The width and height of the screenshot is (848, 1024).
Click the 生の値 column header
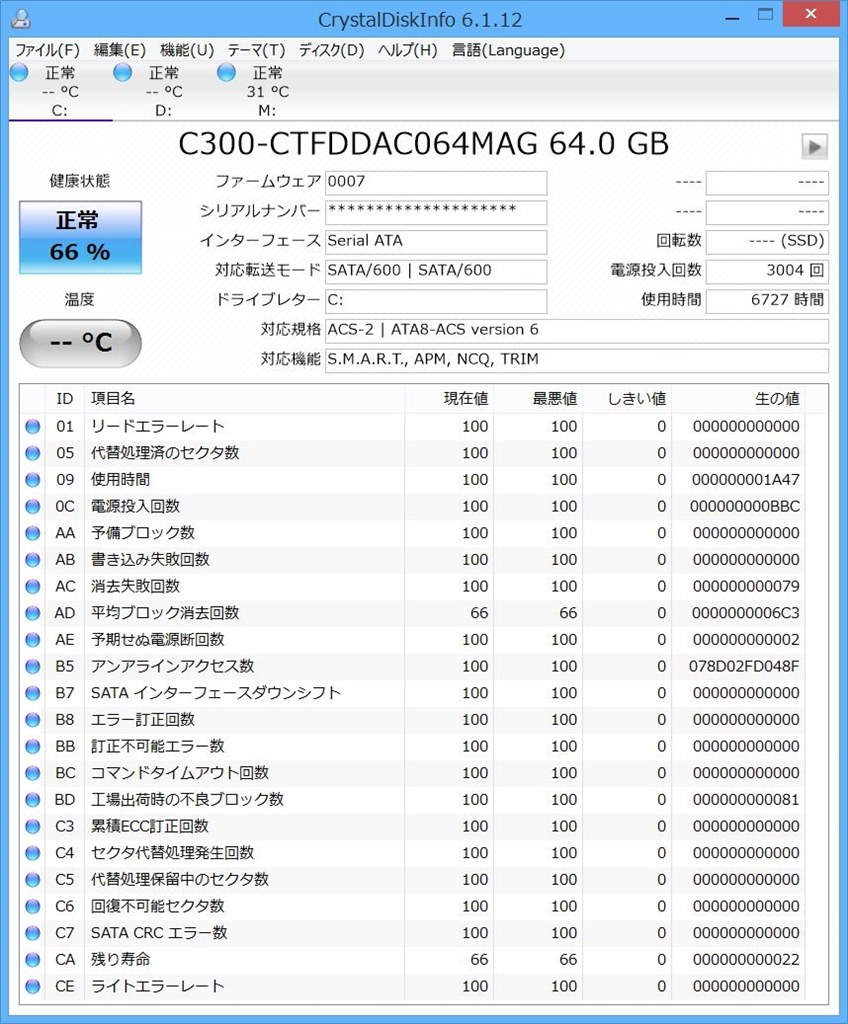point(738,399)
